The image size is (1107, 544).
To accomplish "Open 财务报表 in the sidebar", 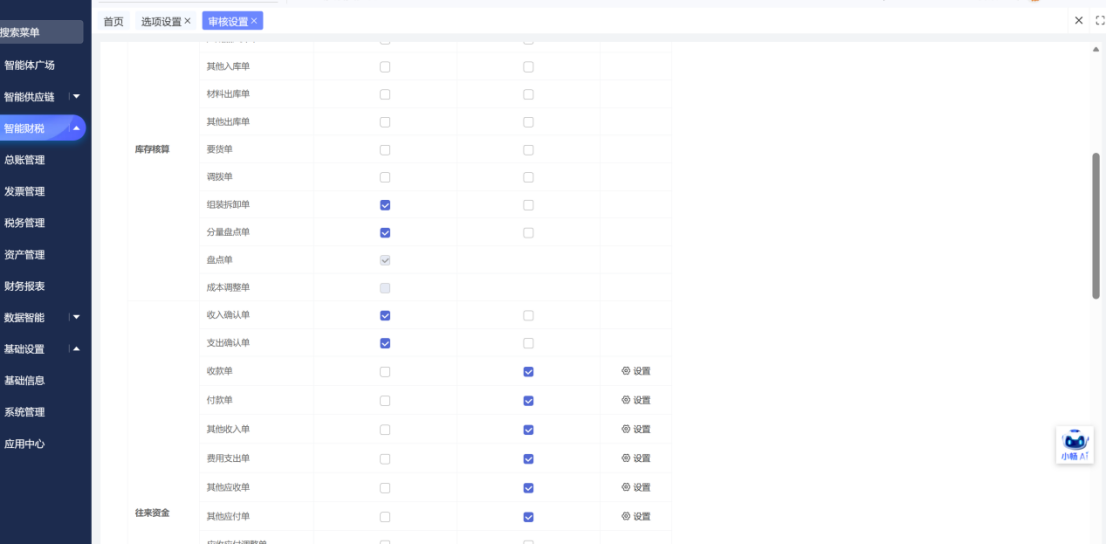I will (x=24, y=286).
